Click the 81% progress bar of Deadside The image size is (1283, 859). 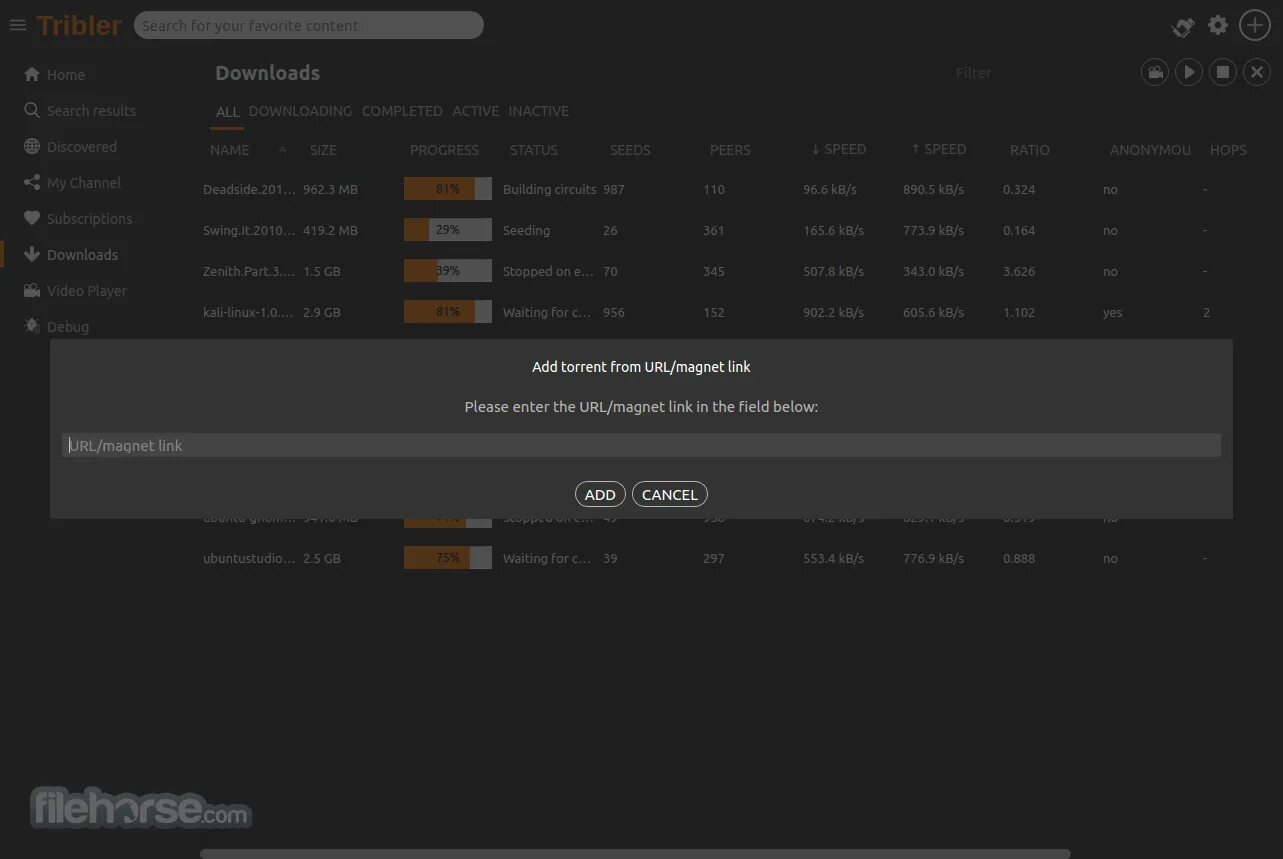(448, 189)
